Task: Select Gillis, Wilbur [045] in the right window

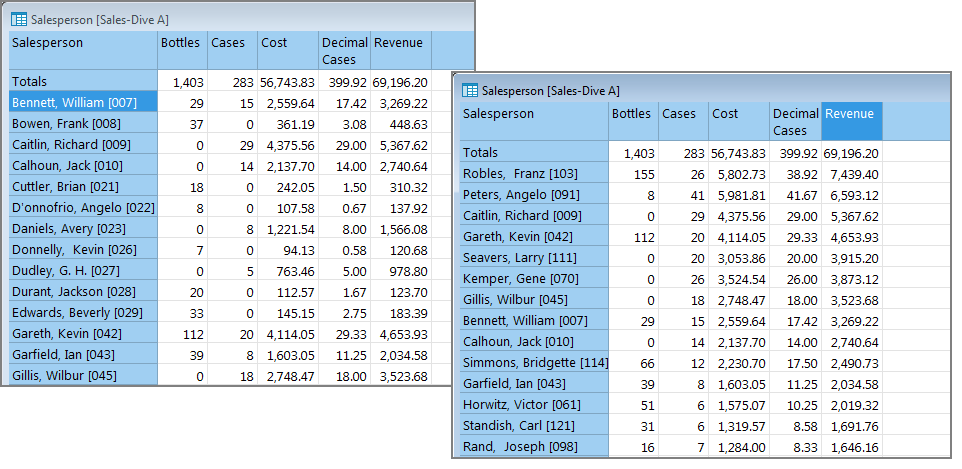Action: [534, 300]
